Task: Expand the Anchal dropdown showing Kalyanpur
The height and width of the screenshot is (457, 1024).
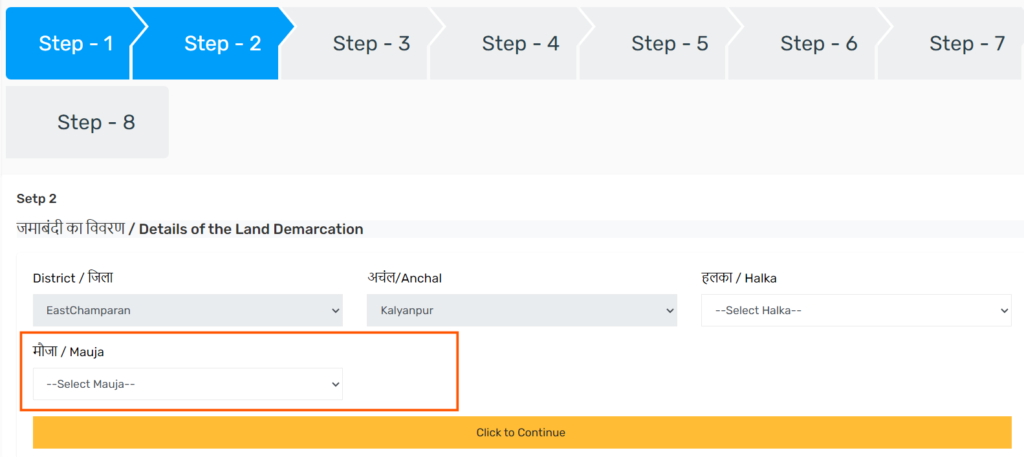Action: (x=522, y=310)
